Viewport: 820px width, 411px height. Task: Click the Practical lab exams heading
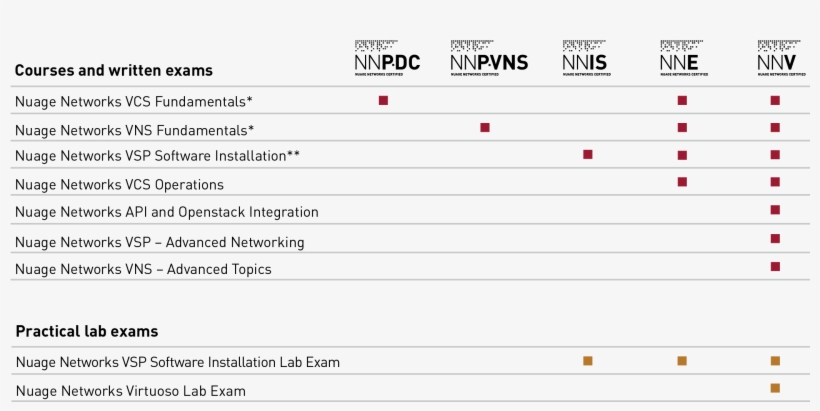tap(86, 331)
